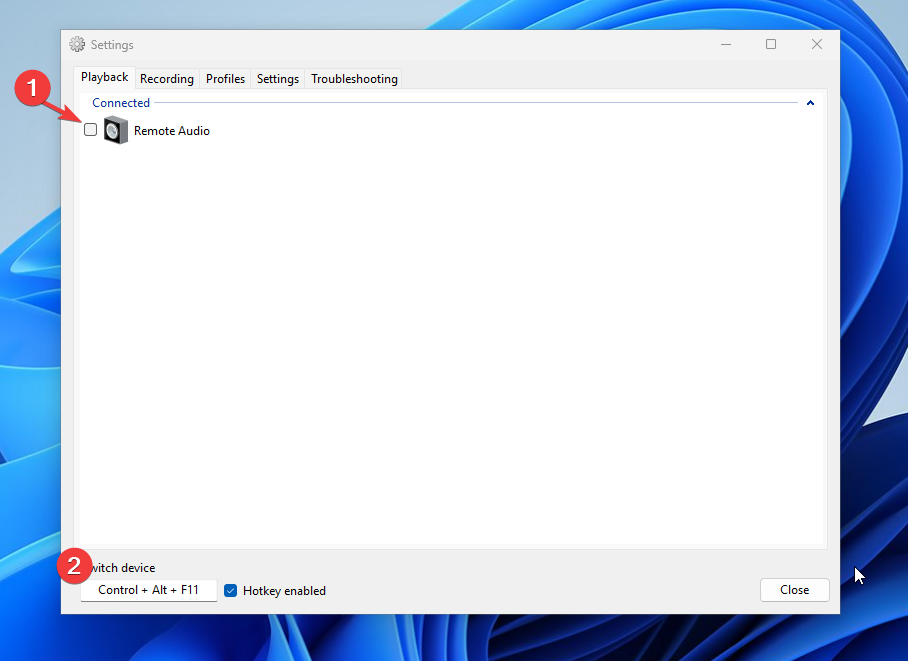Viewport: 908px width, 661px height.
Task: Click the Control + Alt + F11 hotkey field
Action: coord(148,590)
